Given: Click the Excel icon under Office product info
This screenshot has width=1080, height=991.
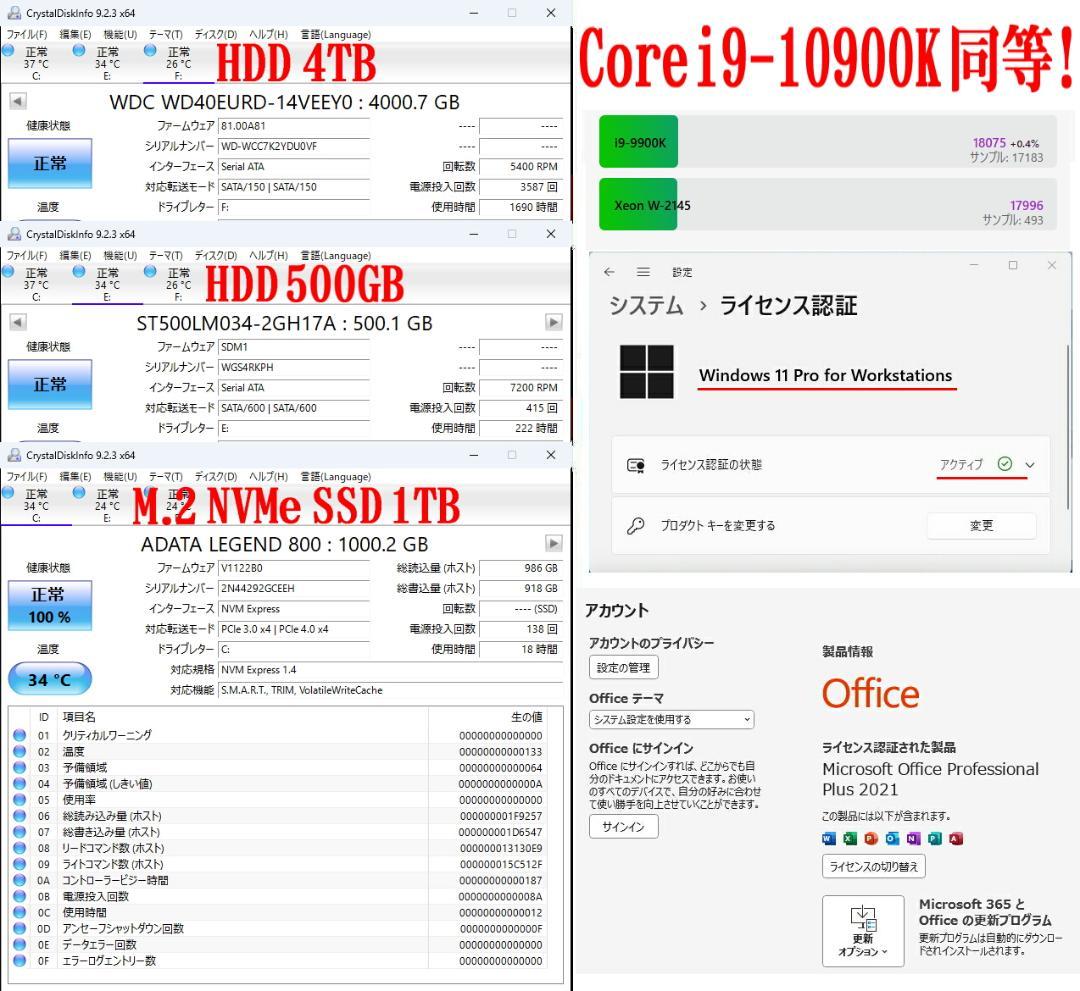Looking at the screenshot, I should pyautogui.click(x=850, y=838).
